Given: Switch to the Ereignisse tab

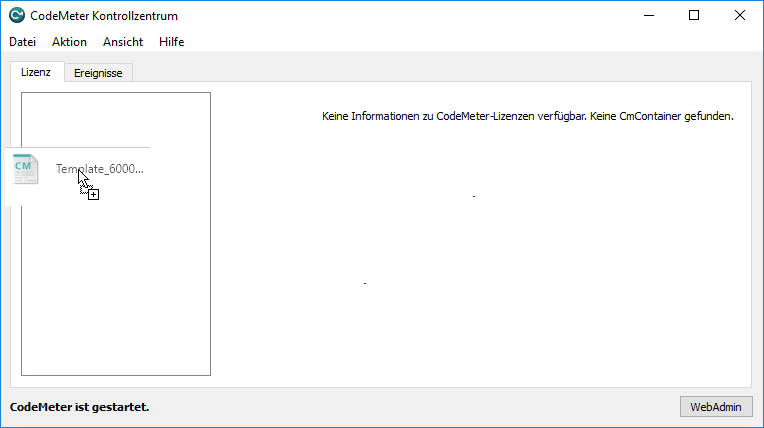Looking at the screenshot, I should point(98,73).
